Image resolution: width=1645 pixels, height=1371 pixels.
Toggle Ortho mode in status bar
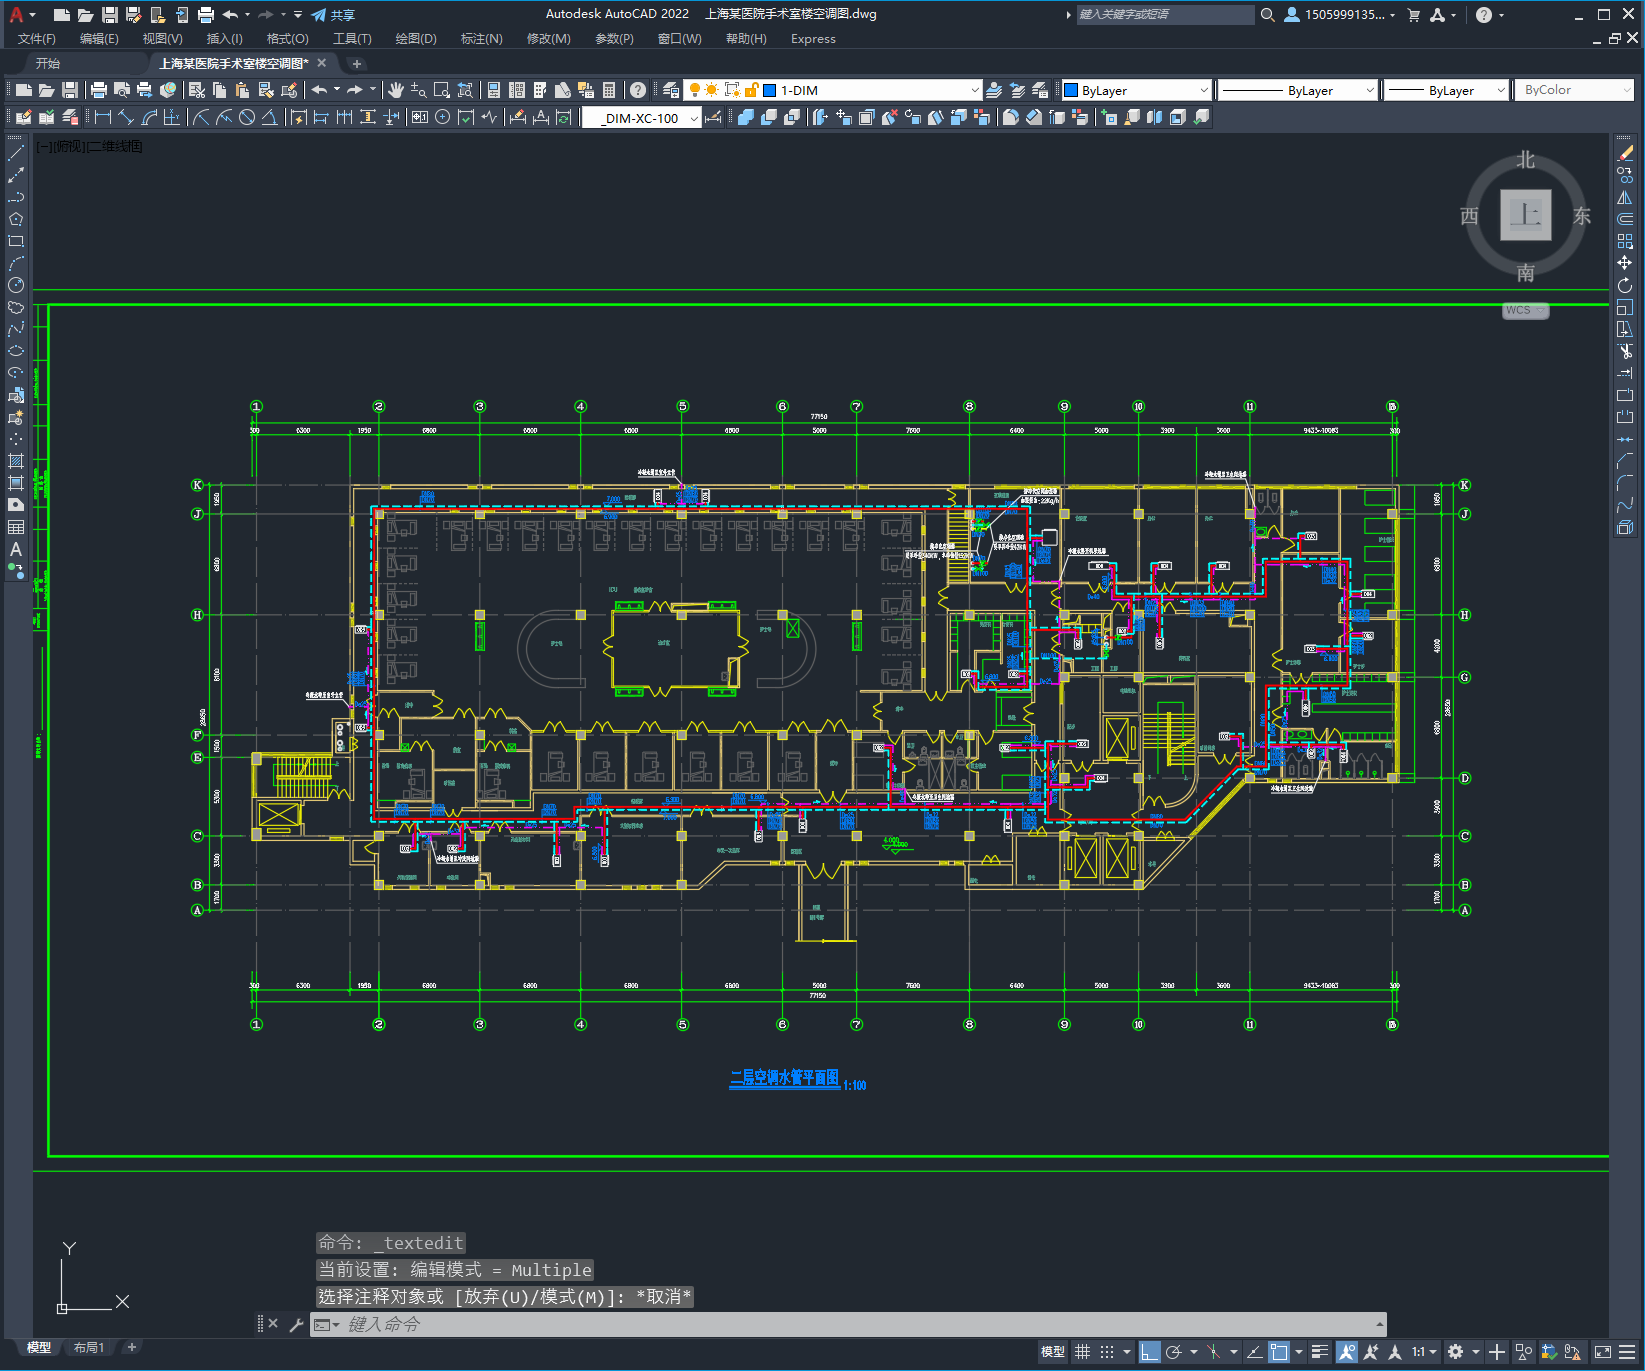tap(1150, 1352)
